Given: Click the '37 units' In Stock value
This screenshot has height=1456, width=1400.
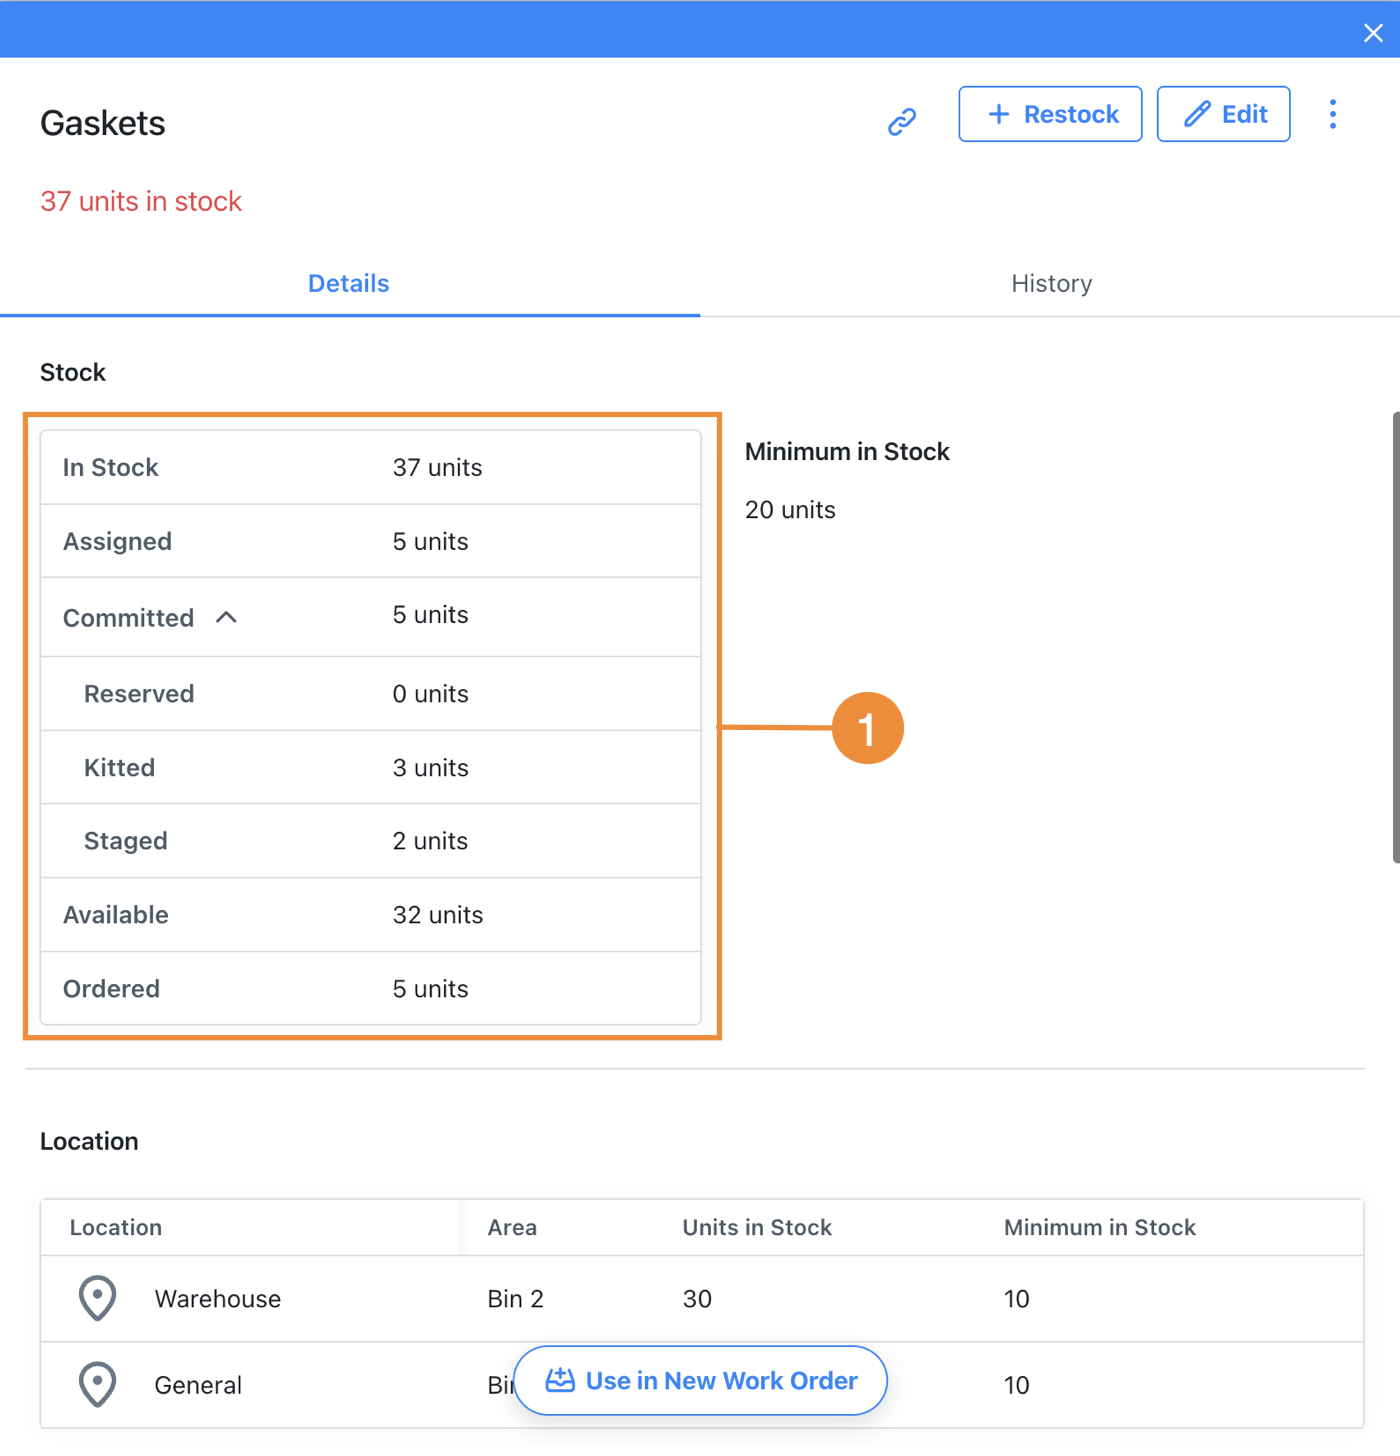Looking at the screenshot, I should pyautogui.click(x=437, y=467).
